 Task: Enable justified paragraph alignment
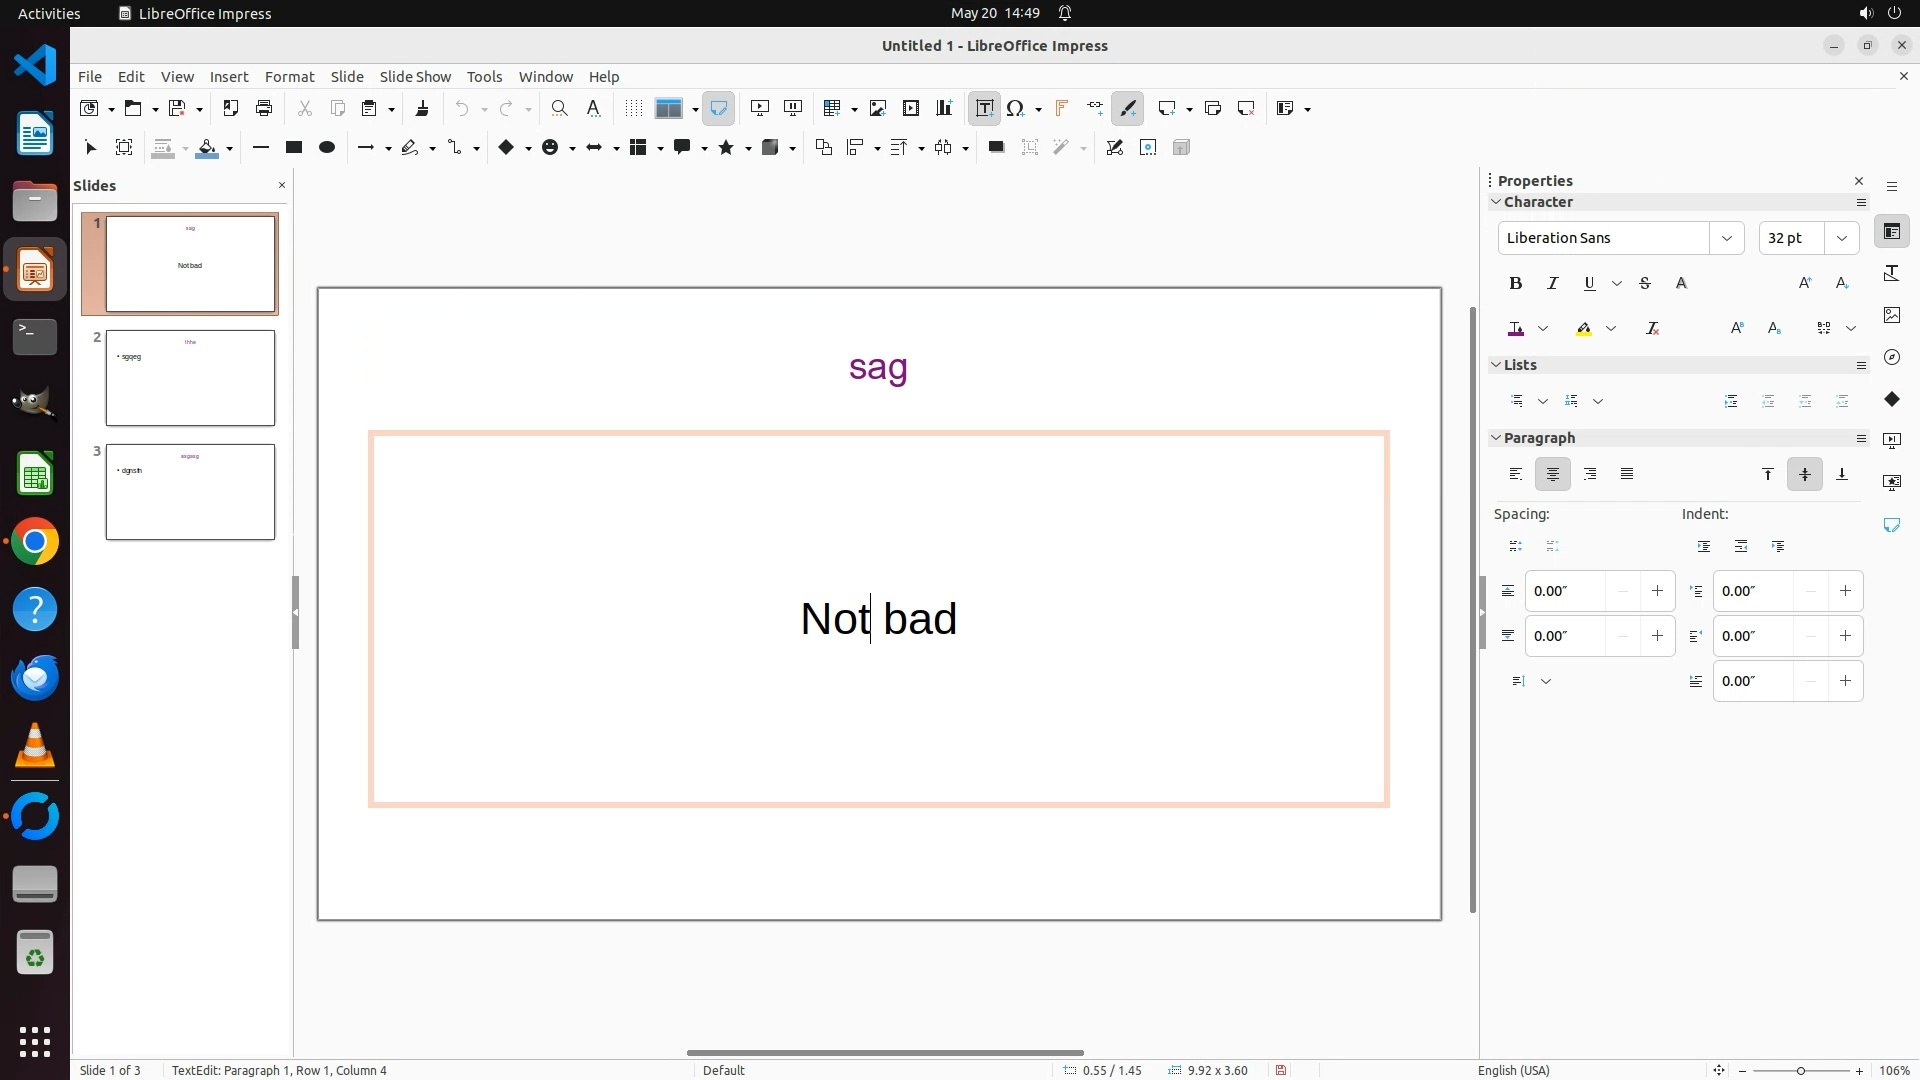click(x=1627, y=474)
